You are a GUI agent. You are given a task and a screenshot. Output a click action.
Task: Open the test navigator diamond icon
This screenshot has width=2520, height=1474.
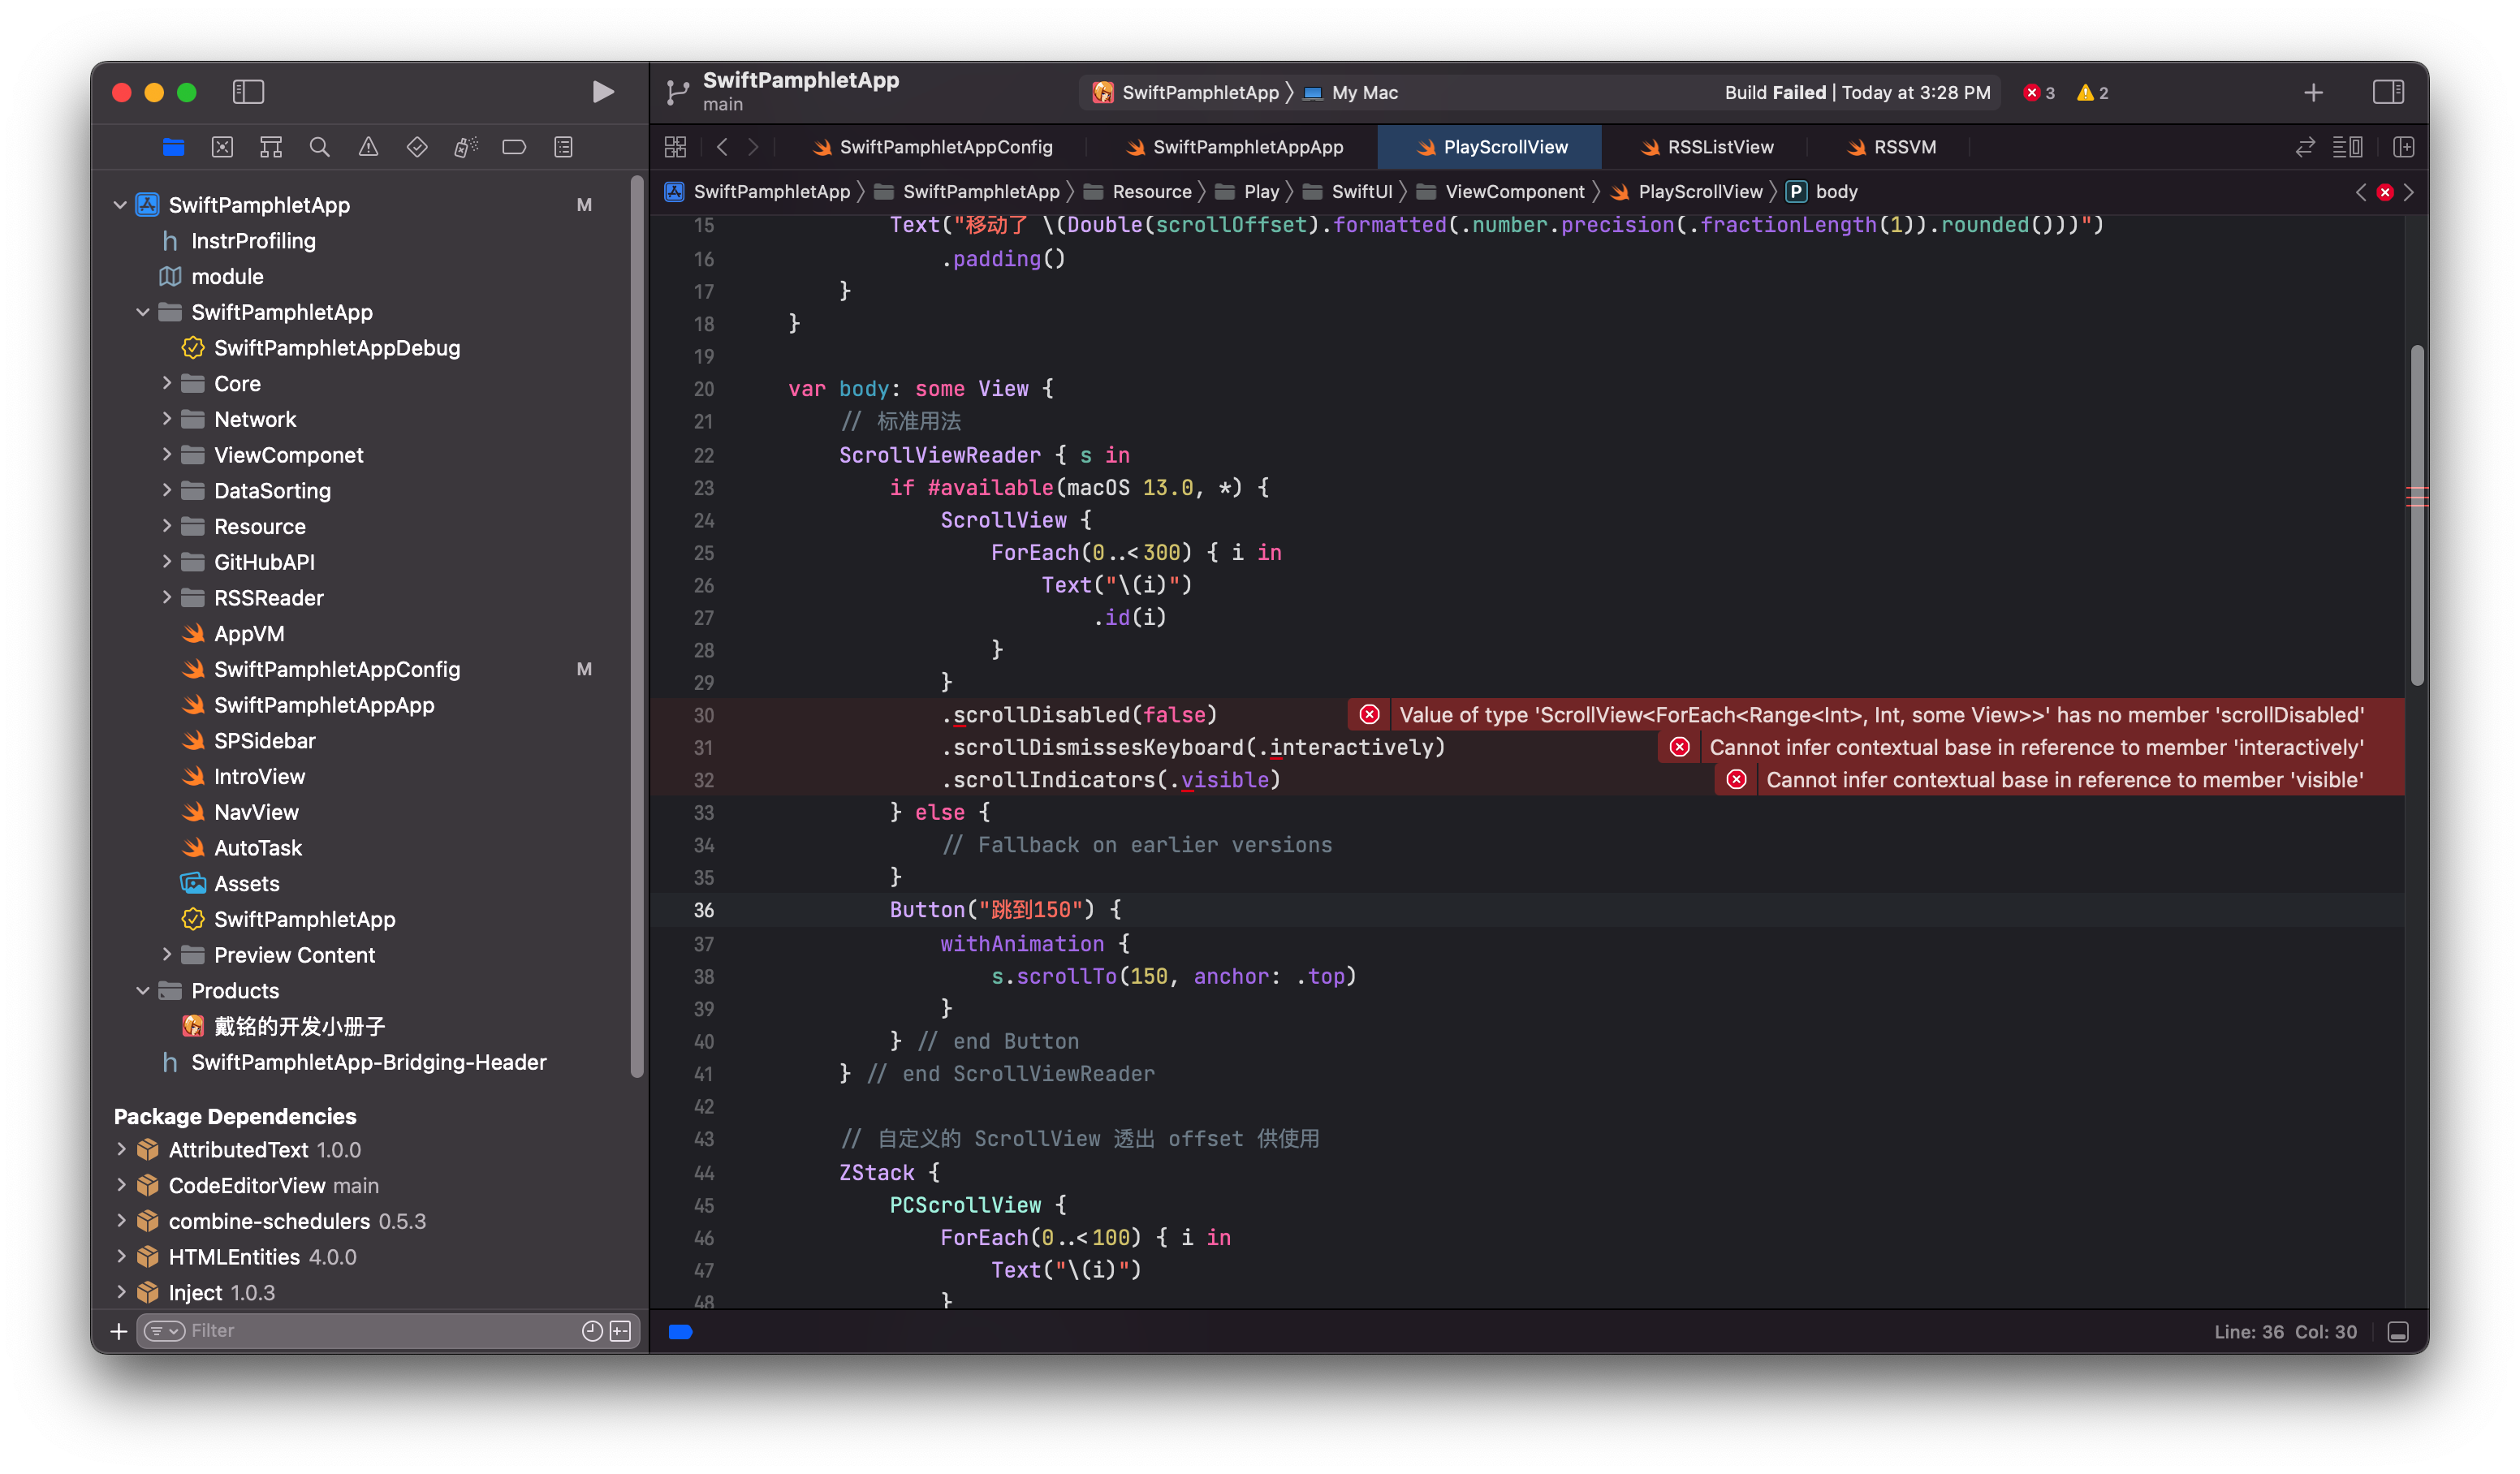pos(417,147)
